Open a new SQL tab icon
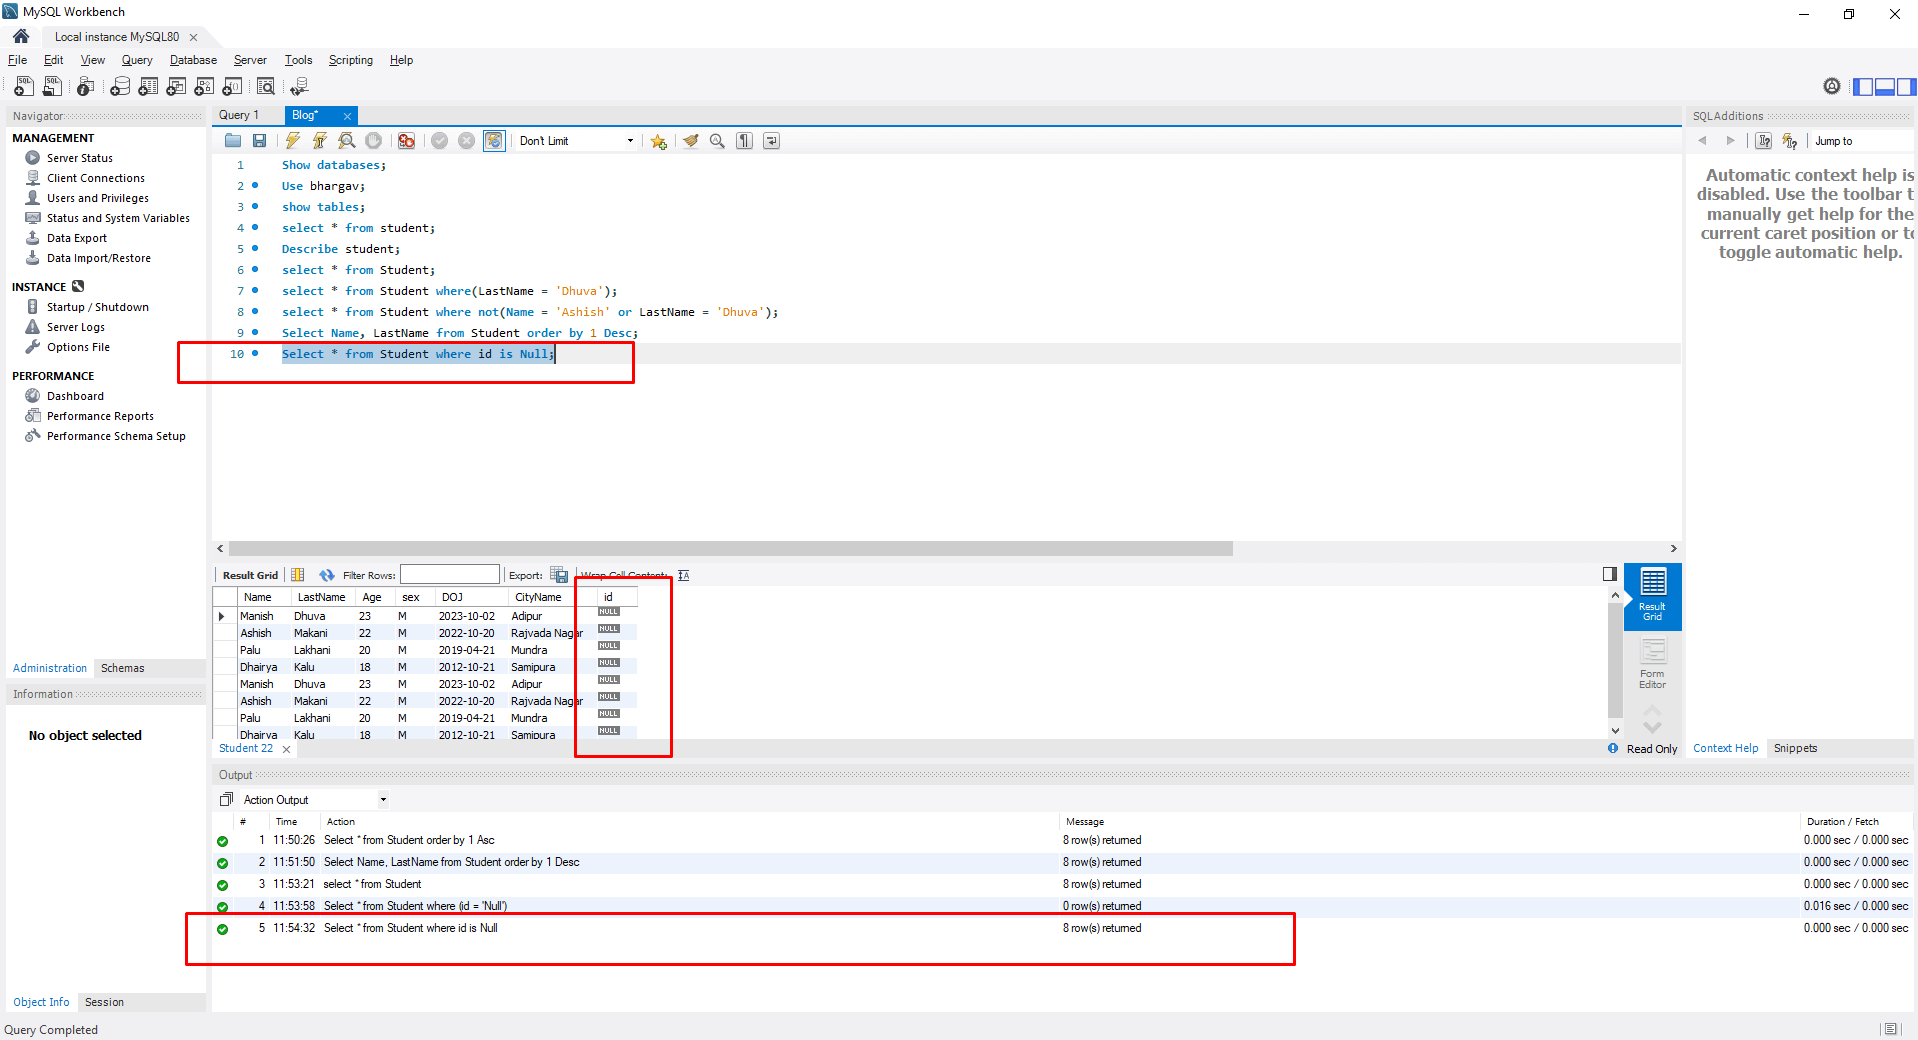 pos(24,87)
